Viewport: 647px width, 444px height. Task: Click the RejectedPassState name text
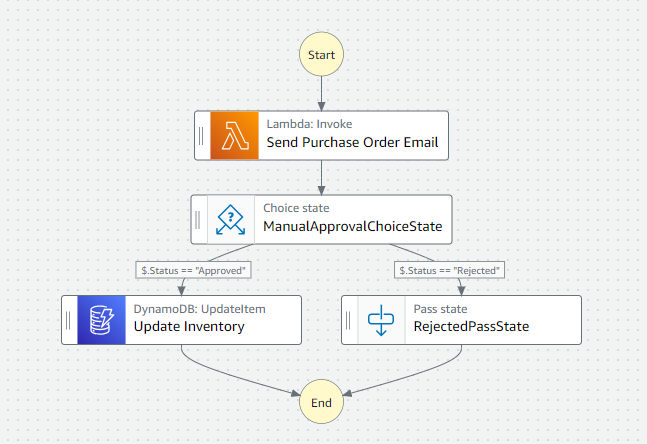(471, 326)
